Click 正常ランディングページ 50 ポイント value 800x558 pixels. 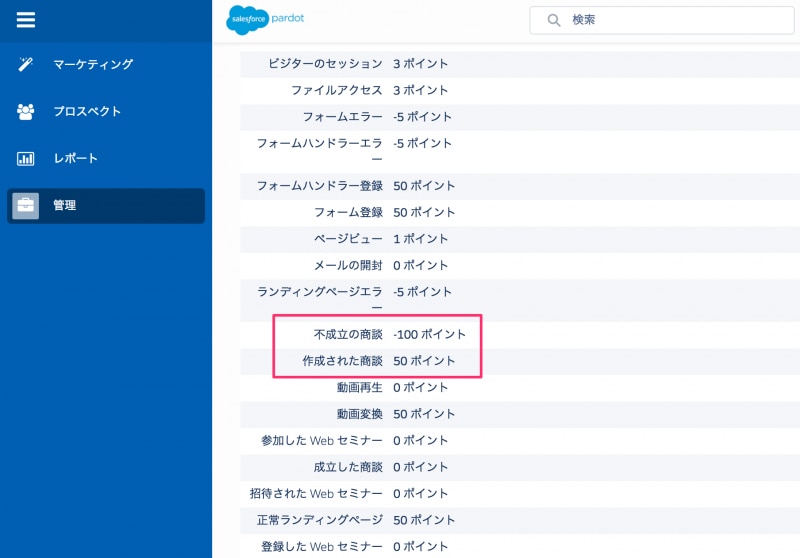[x=424, y=520]
